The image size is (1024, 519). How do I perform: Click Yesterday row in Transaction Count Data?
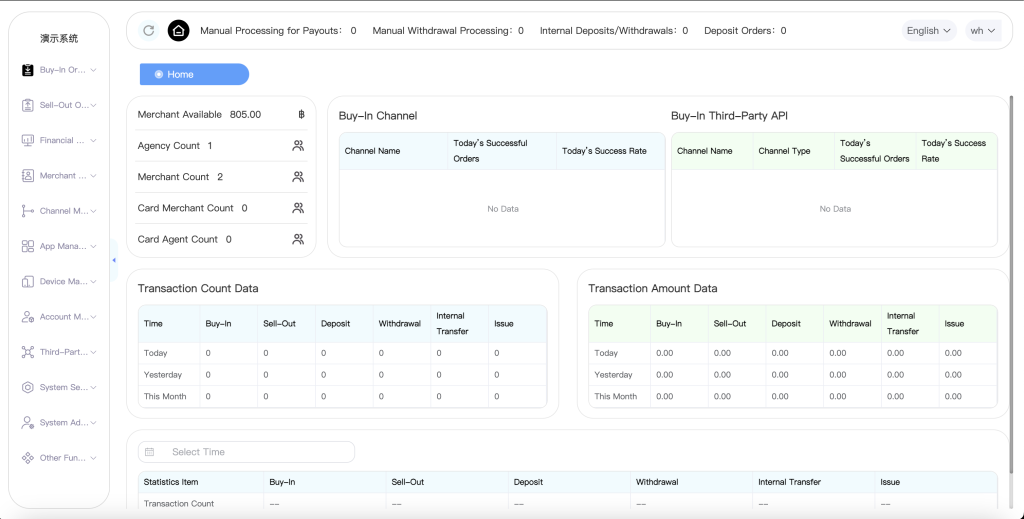[343, 375]
